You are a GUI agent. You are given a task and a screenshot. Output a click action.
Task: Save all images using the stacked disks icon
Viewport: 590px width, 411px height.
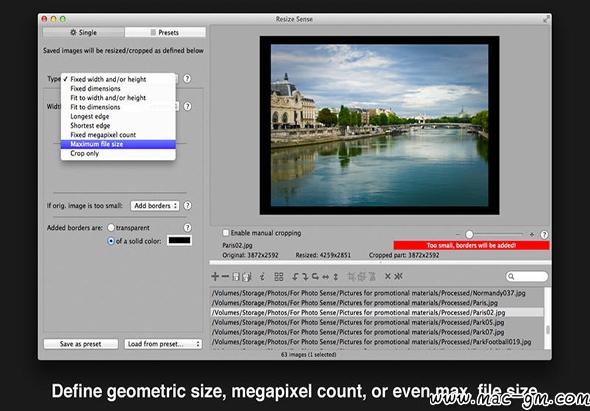pos(246,277)
